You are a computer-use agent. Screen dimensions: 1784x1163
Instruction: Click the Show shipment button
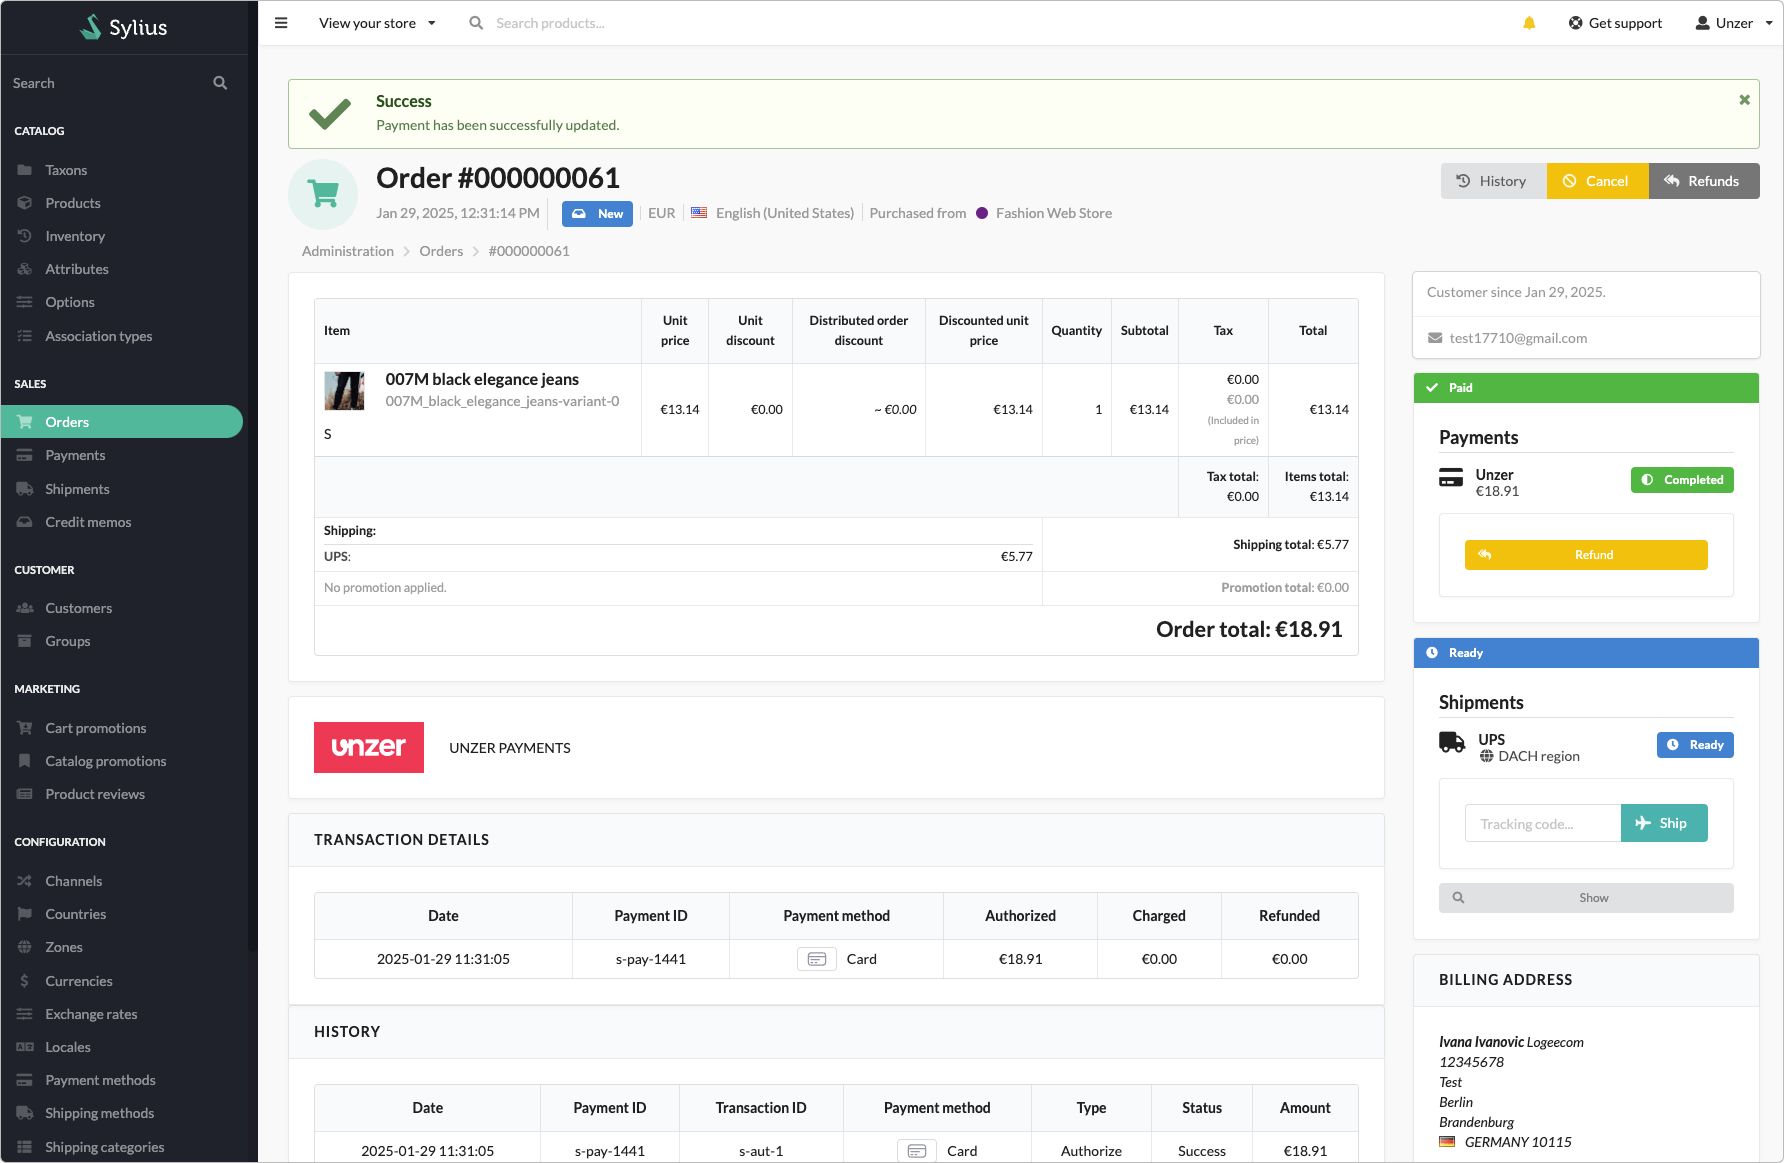1586,898
